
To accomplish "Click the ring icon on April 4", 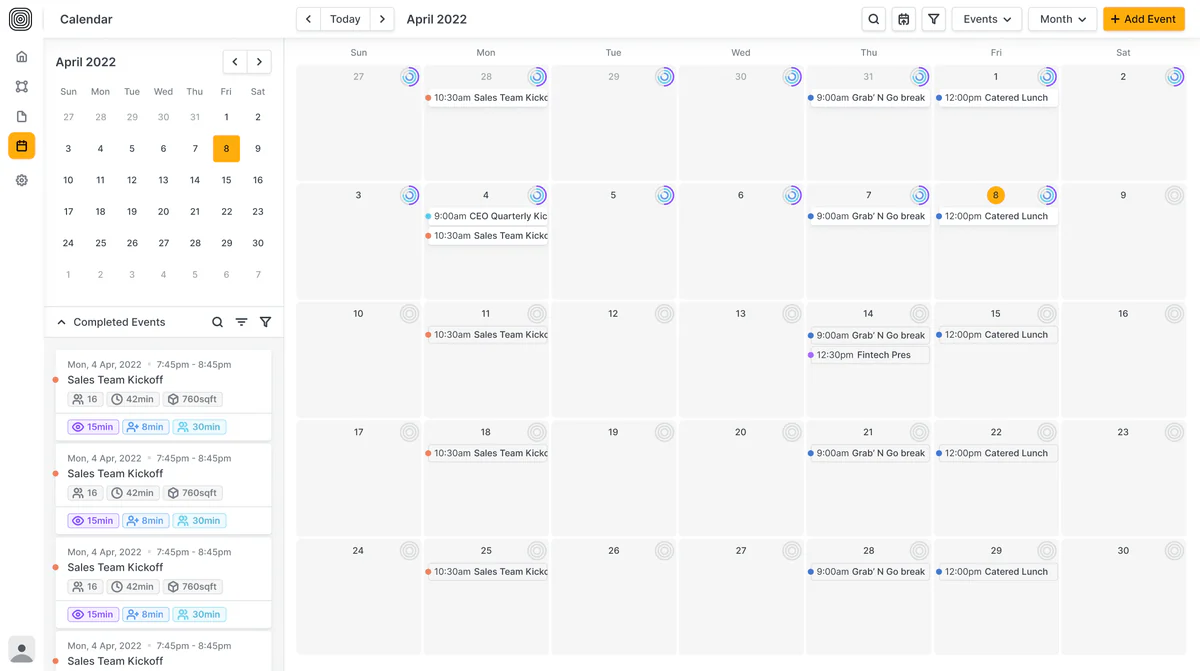I will [537, 196].
